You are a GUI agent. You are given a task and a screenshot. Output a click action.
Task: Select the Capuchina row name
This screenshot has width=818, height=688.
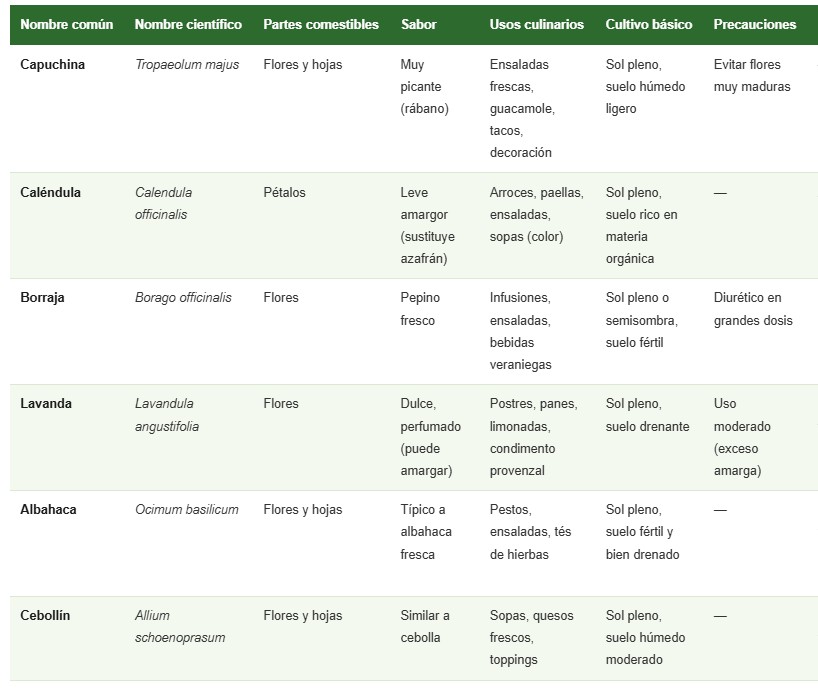pyautogui.click(x=53, y=64)
